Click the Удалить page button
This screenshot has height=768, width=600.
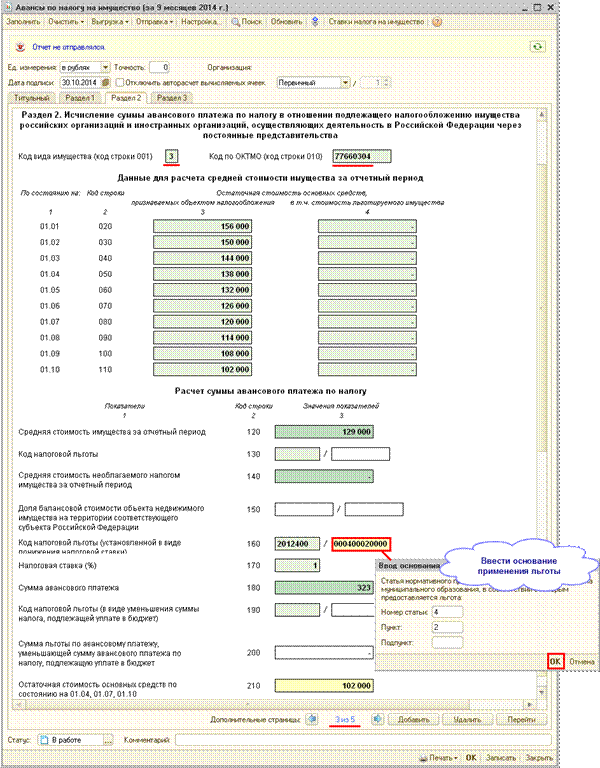467,720
